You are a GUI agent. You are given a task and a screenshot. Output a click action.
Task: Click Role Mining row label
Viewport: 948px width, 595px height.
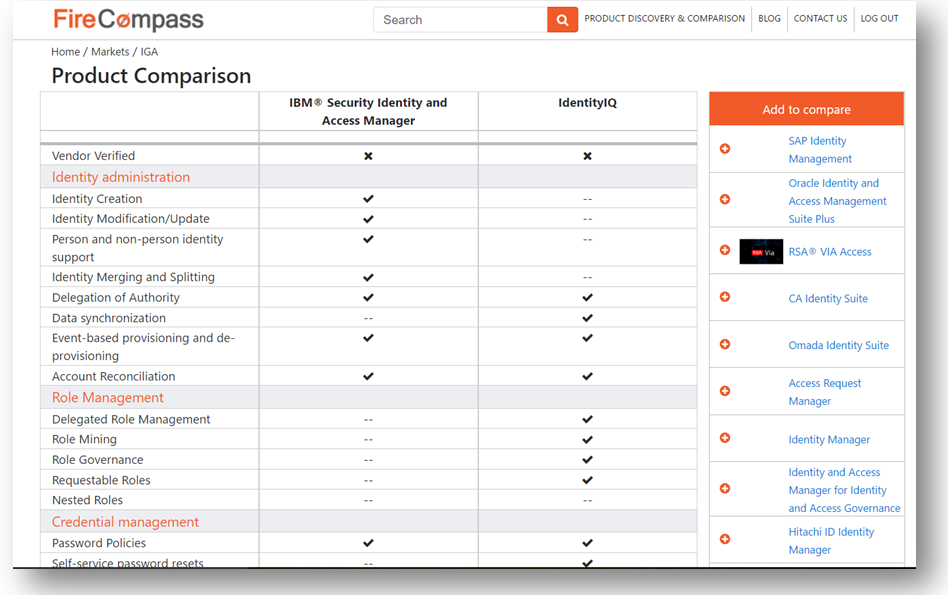click(x=84, y=440)
